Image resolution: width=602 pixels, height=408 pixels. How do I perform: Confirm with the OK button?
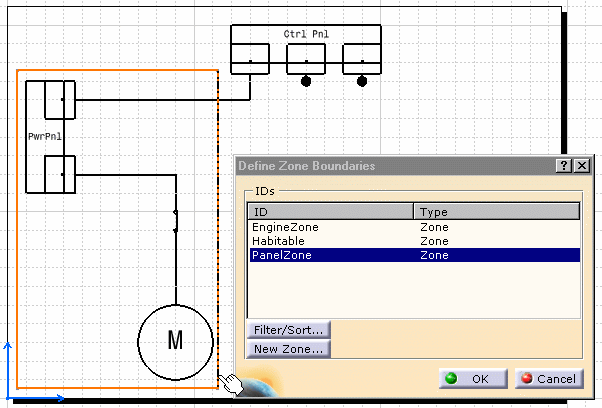(x=469, y=379)
